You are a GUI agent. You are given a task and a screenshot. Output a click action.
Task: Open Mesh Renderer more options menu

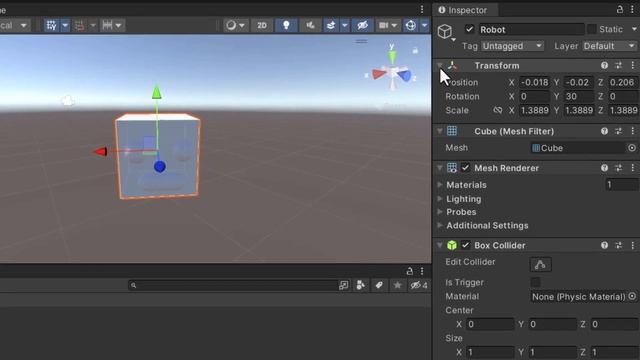(632, 168)
